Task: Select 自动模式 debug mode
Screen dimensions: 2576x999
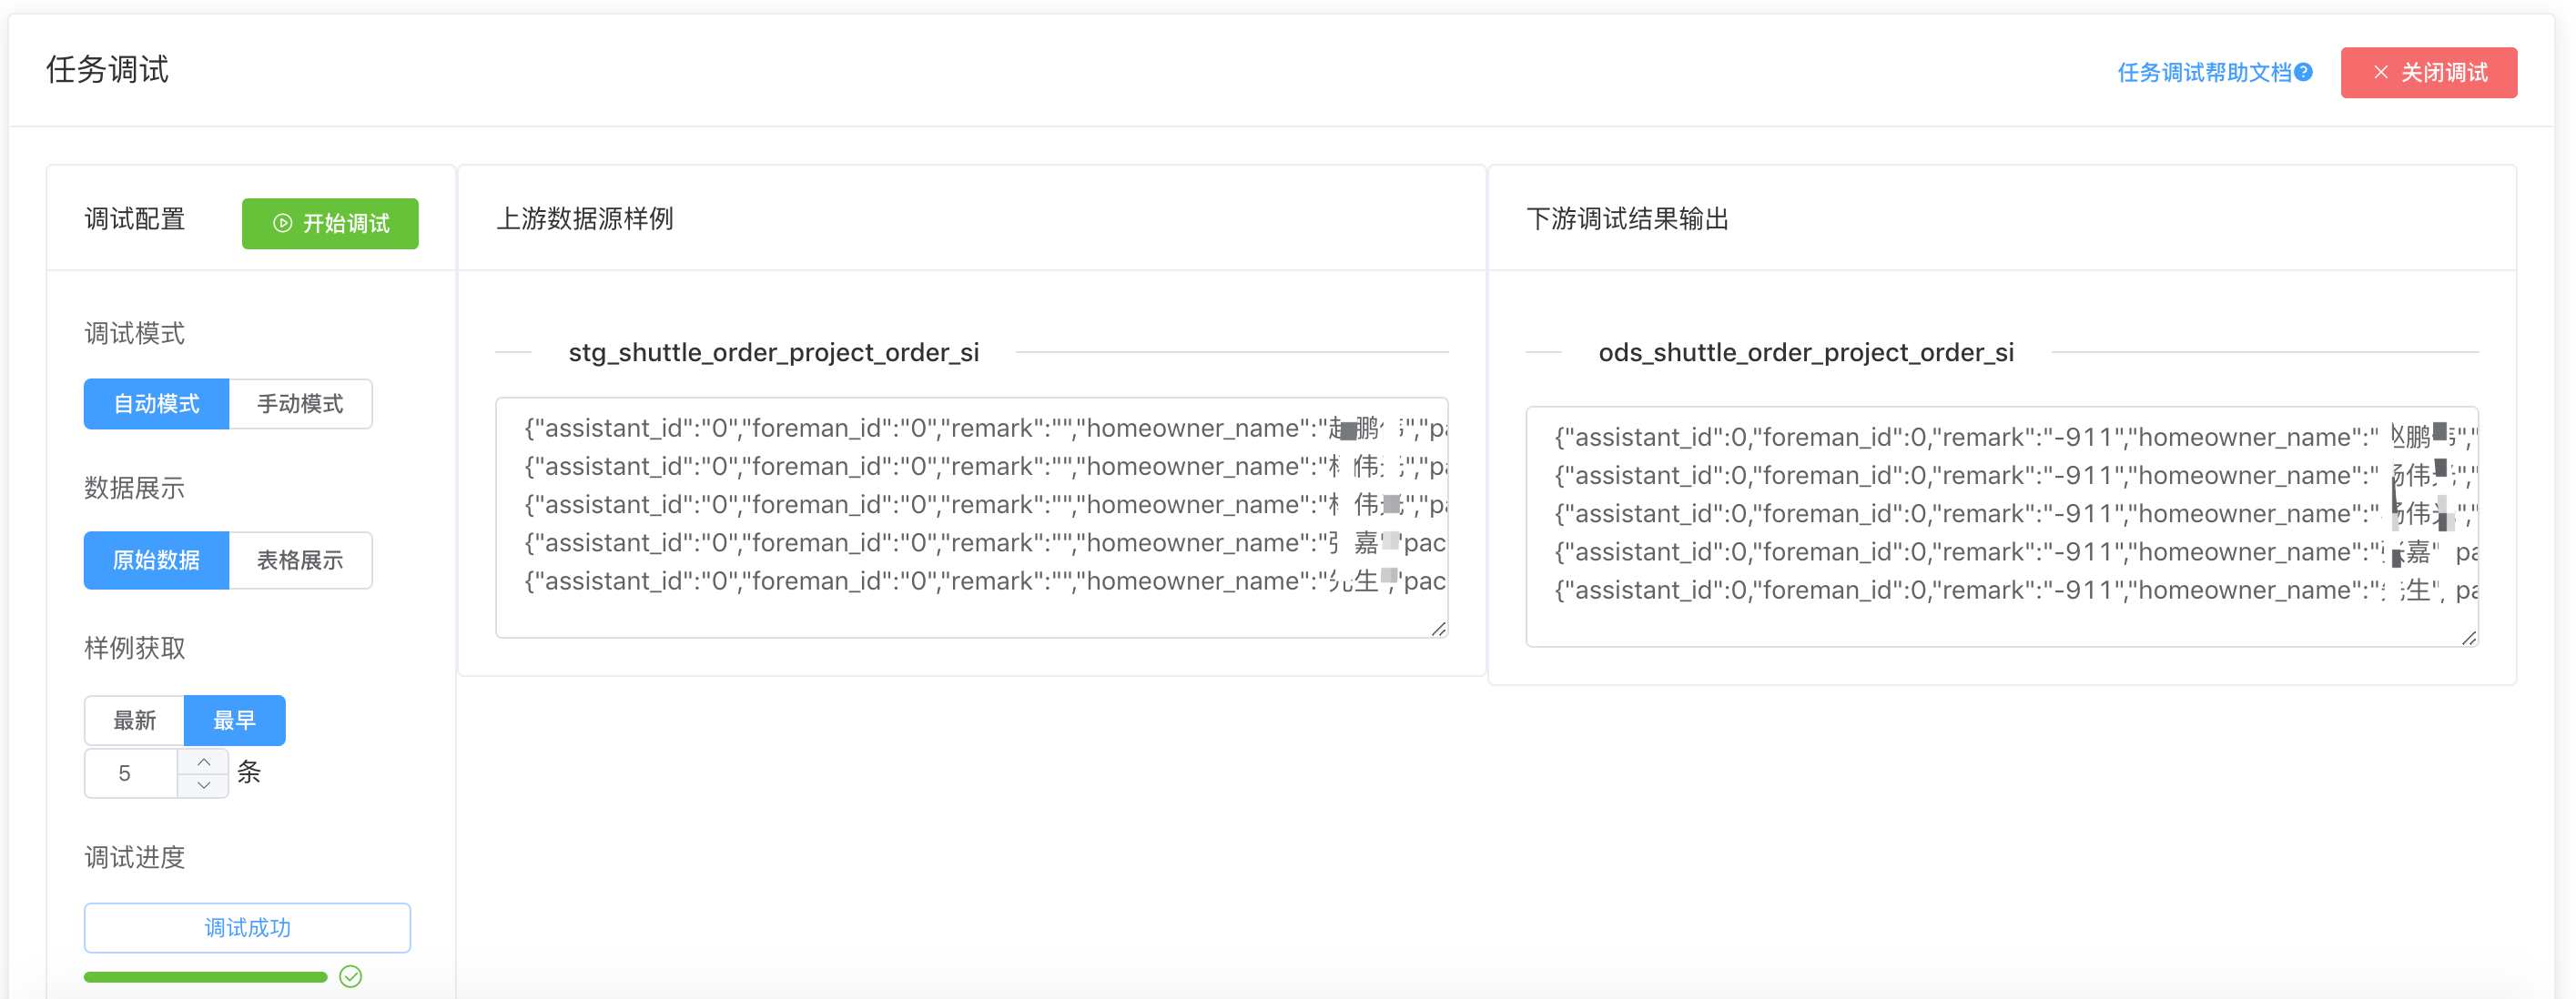Action: point(156,404)
